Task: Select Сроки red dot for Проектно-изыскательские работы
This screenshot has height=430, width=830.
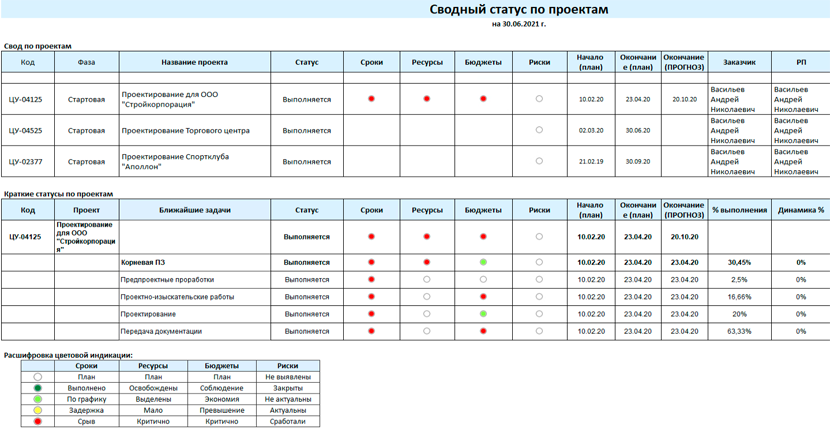Action: pyautogui.click(x=372, y=297)
